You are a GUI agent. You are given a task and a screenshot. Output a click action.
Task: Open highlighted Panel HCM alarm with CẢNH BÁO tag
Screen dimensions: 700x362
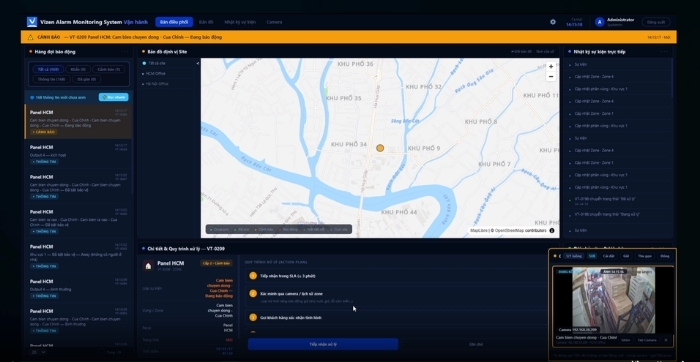pyautogui.click(x=78, y=121)
